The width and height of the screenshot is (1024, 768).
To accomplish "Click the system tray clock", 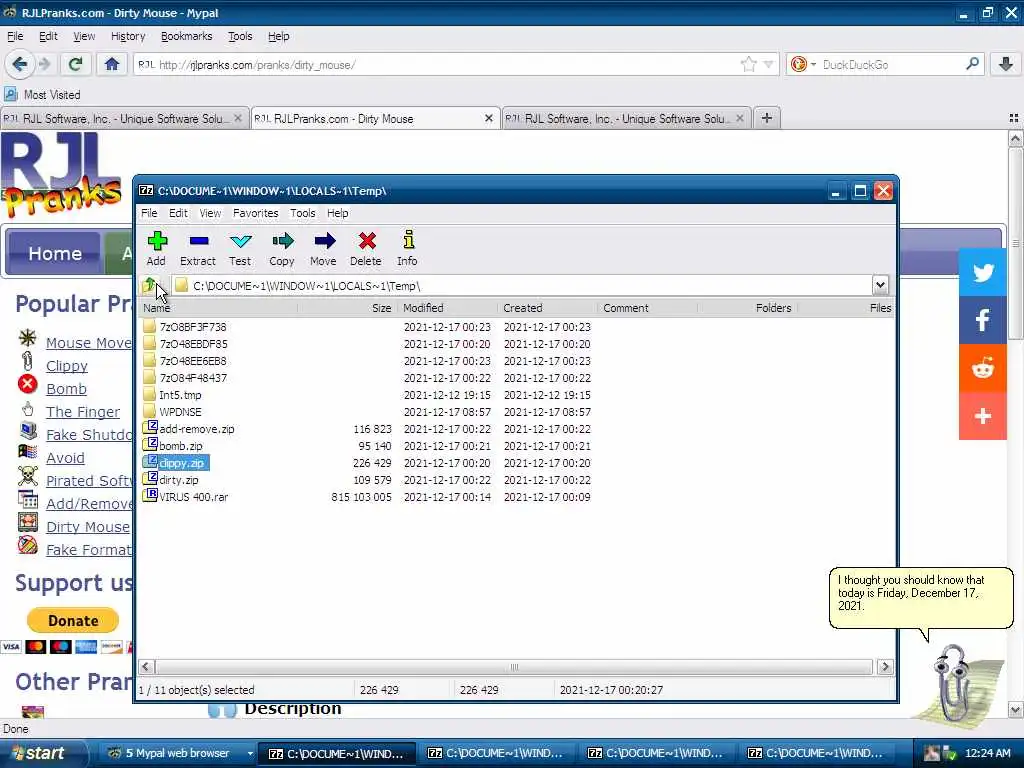I will pos(987,753).
